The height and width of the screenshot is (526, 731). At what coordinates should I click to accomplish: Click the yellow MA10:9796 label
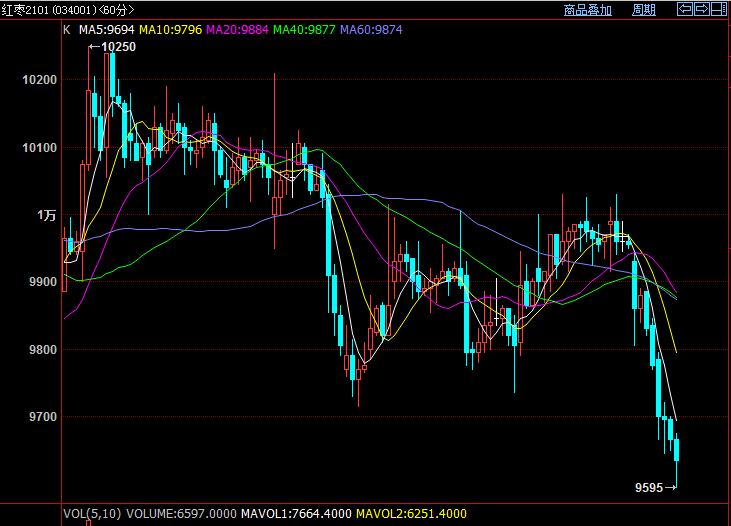pos(170,30)
